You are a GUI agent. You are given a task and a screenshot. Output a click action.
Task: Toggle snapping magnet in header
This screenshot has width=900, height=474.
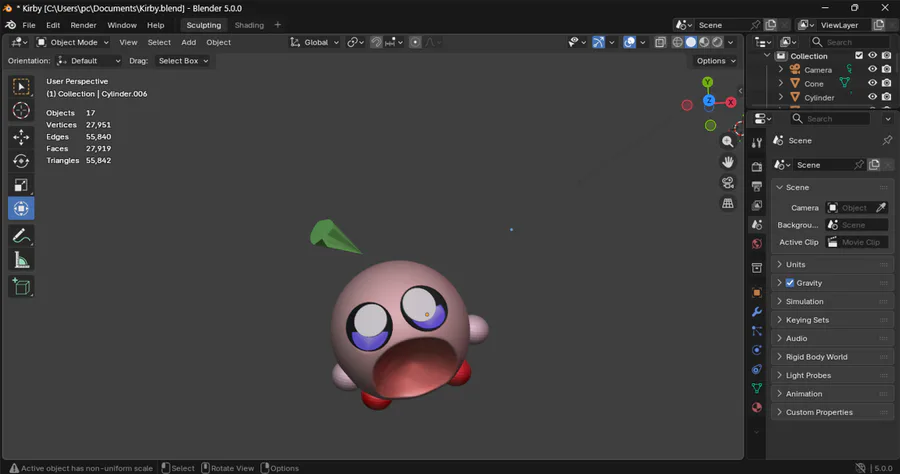376,42
